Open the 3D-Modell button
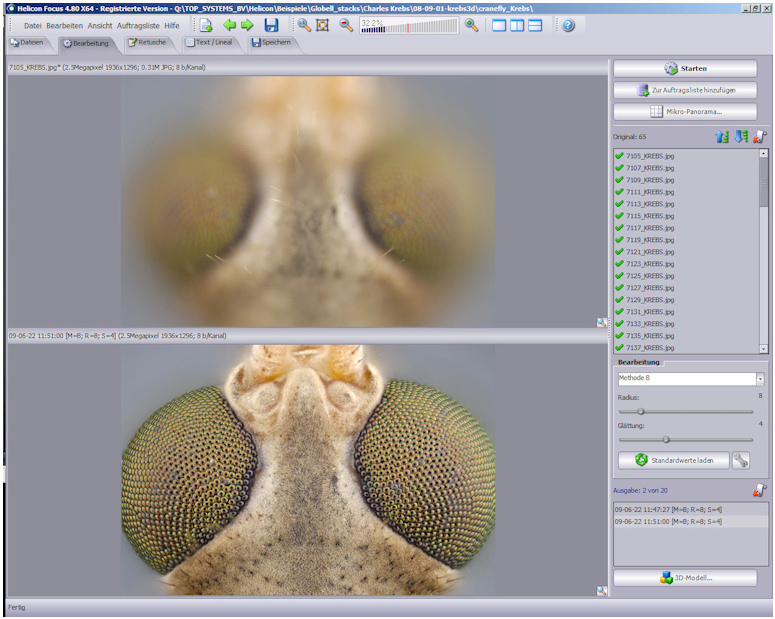The height and width of the screenshot is (619, 775). pyautogui.click(x=685, y=578)
